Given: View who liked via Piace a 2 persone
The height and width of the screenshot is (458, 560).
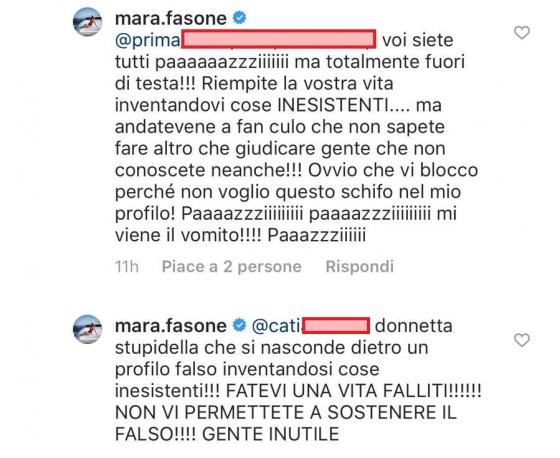Looking at the screenshot, I should coord(231,267).
